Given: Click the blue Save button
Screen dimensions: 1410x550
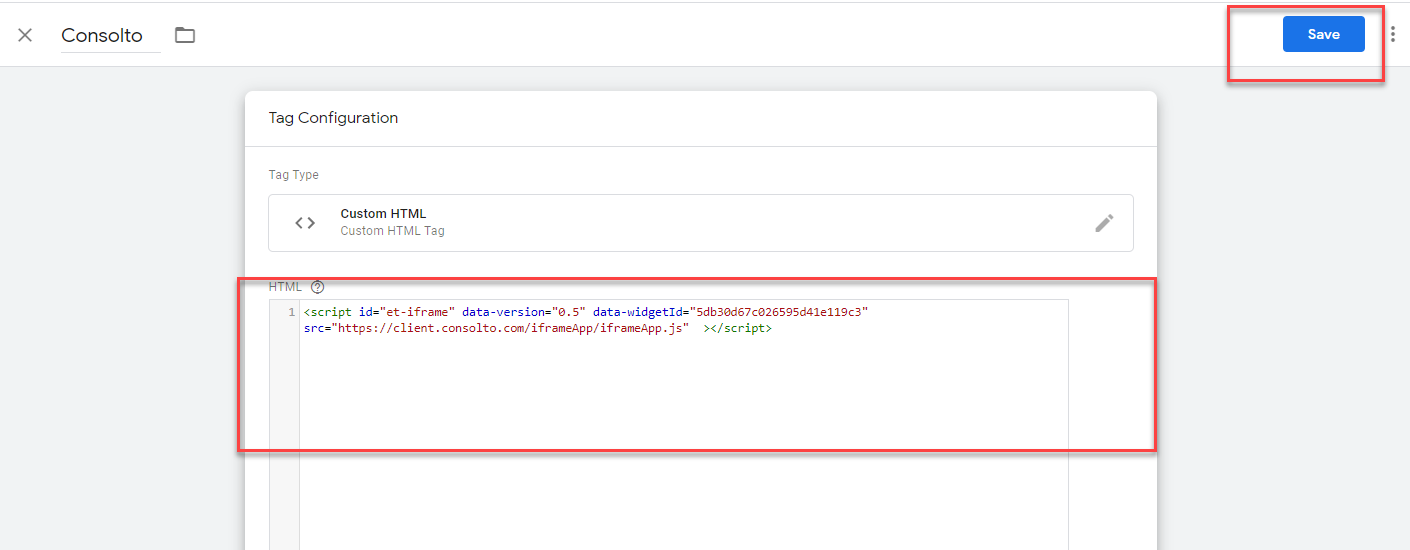Looking at the screenshot, I should 1323,34.
